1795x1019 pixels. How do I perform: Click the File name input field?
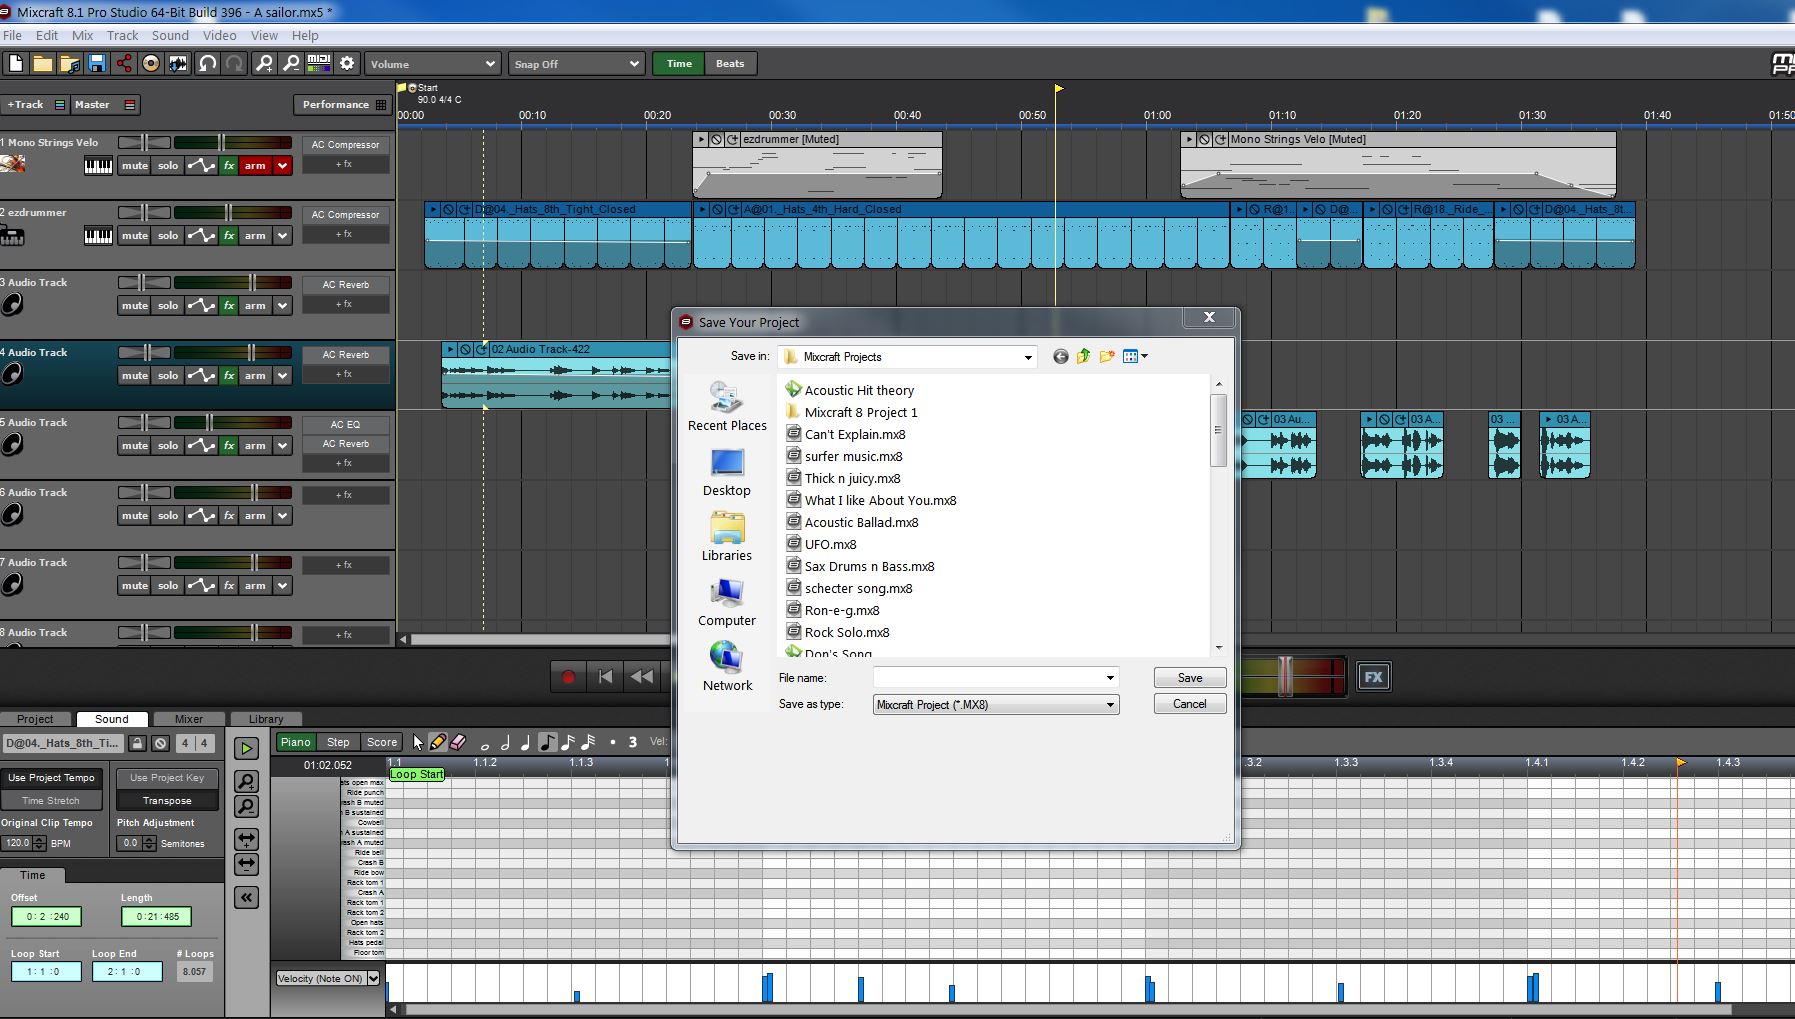[988, 678]
